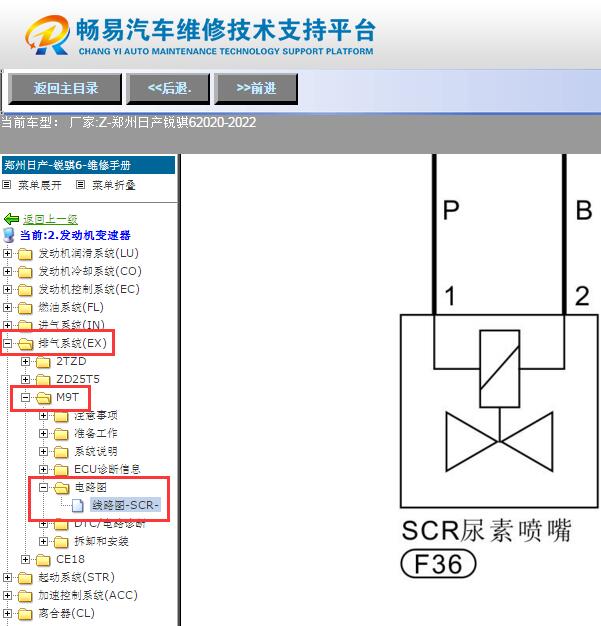Viewport: 601px width, 626px height.
Task: Click the 发动机润滑系统(LU) folder icon
Action: click(25, 254)
